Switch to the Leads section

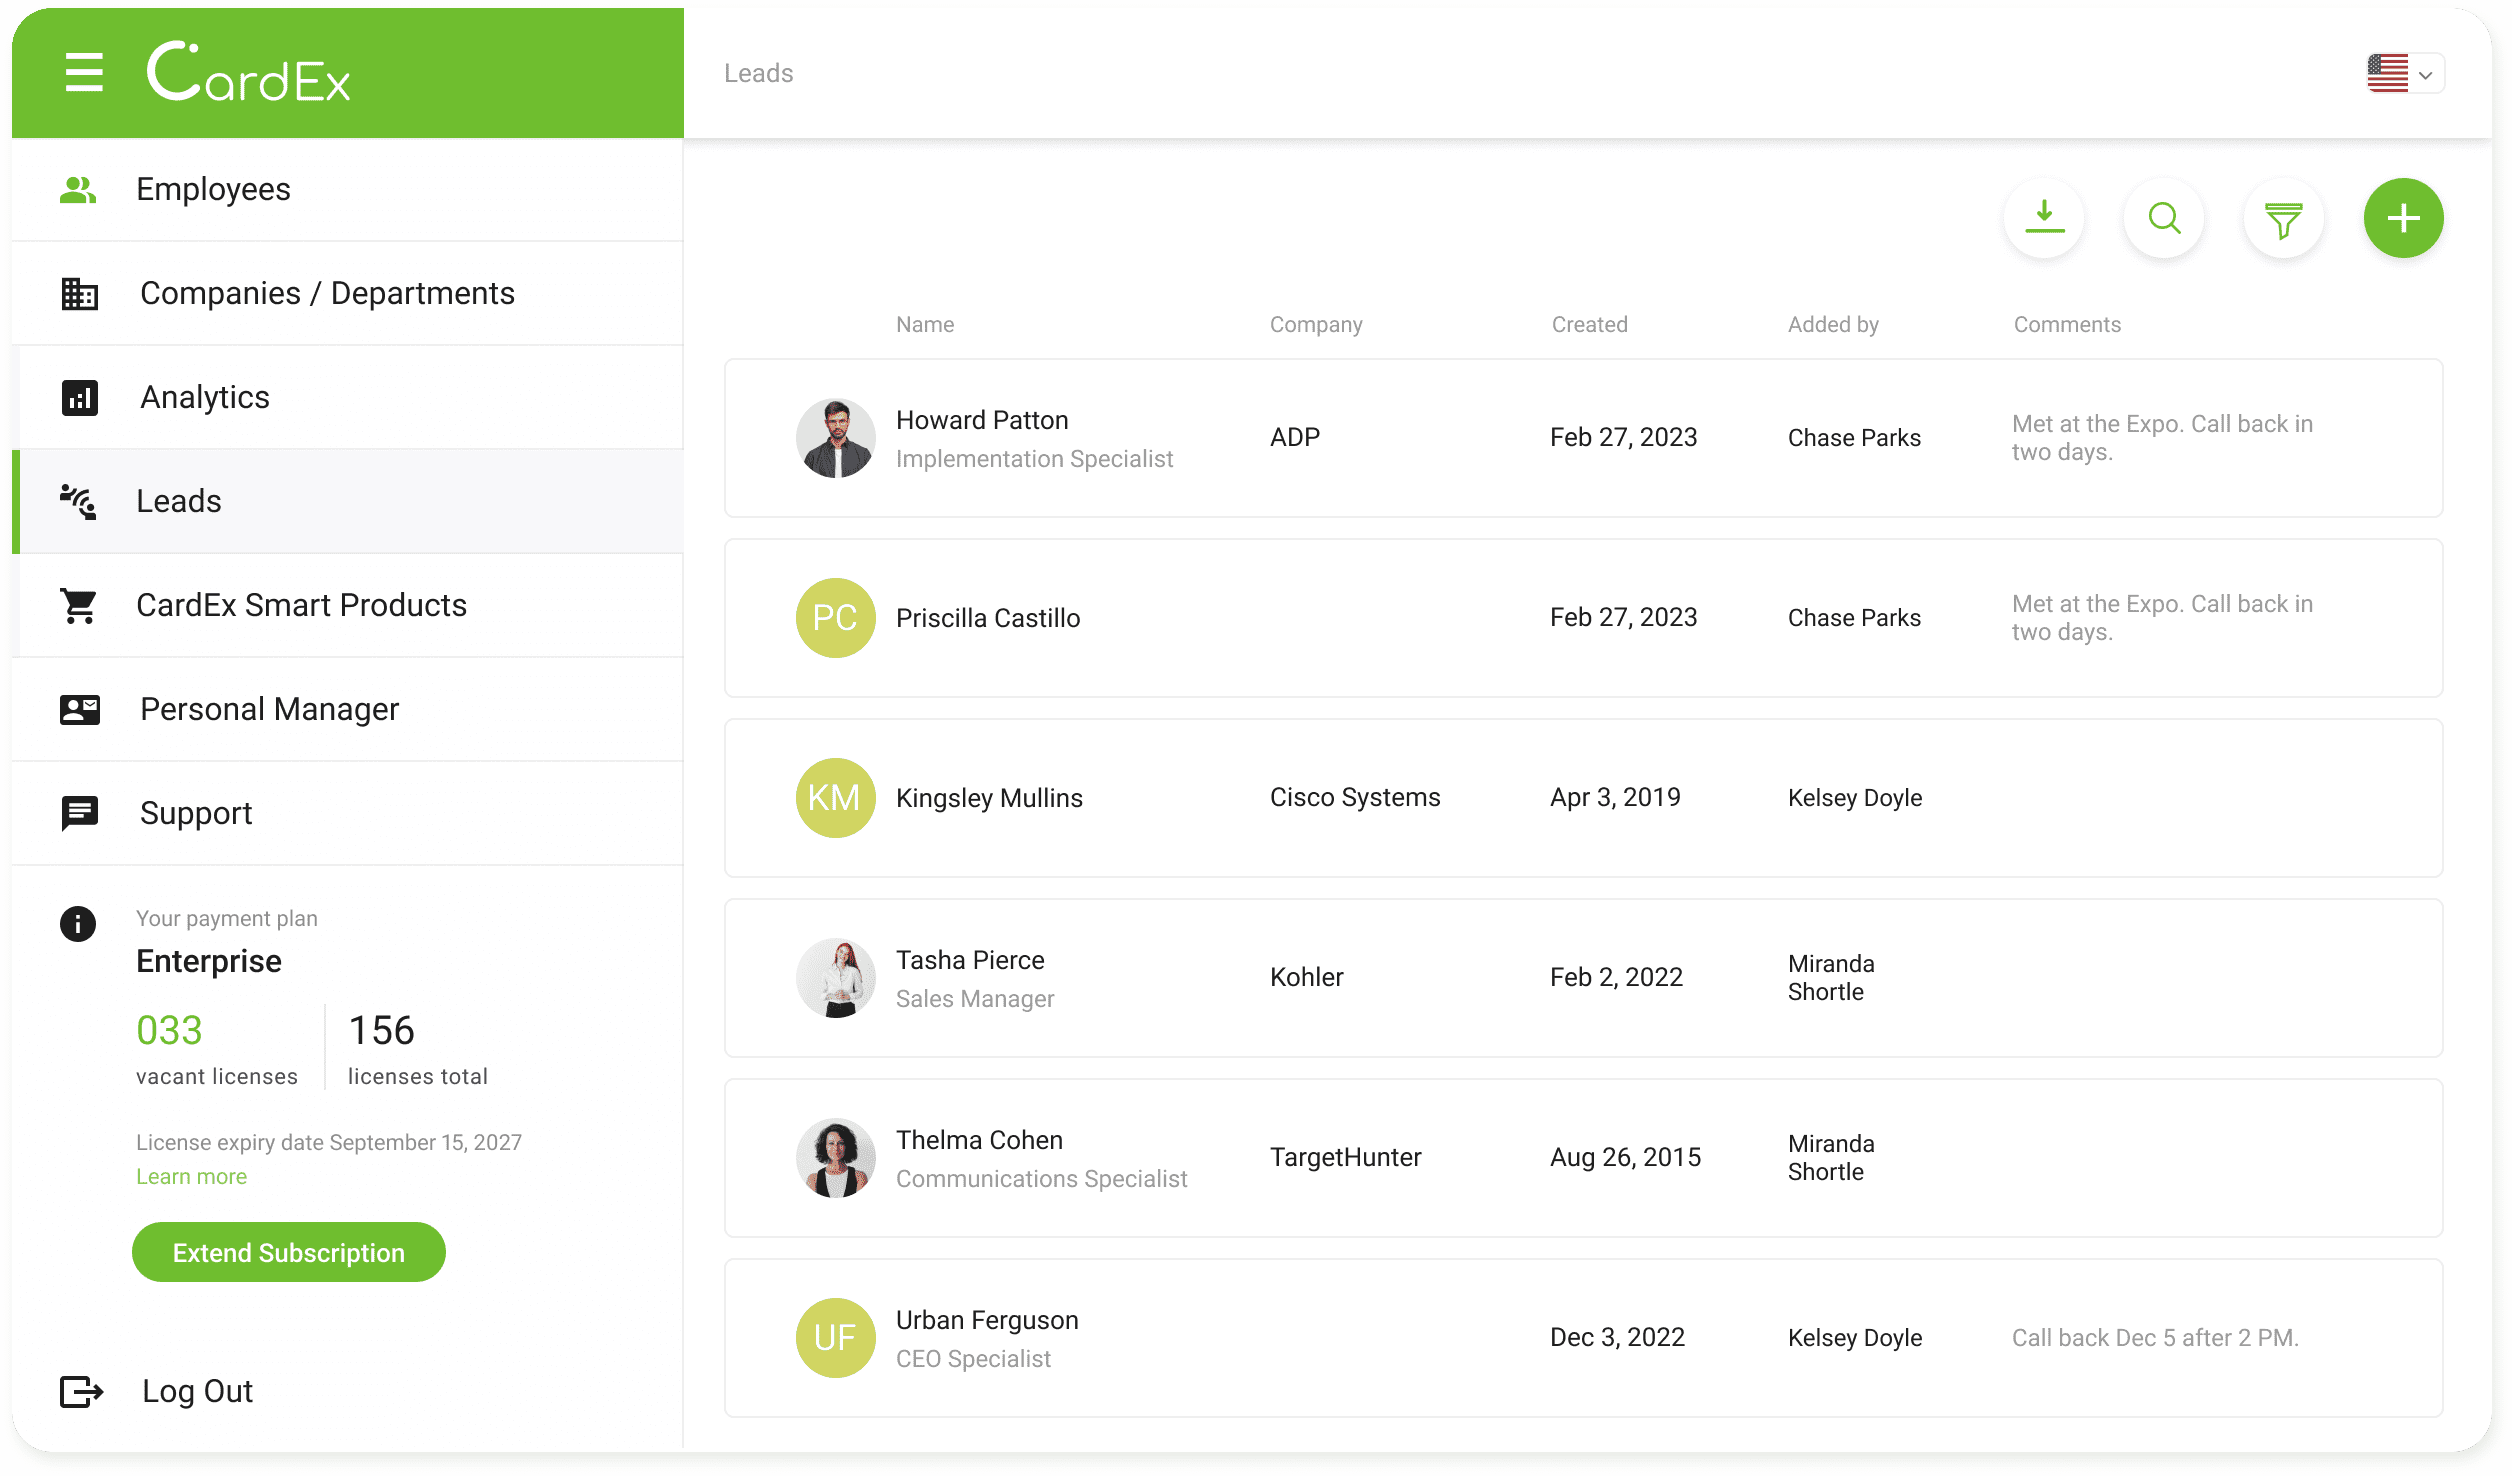pyautogui.click(x=180, y=501)
